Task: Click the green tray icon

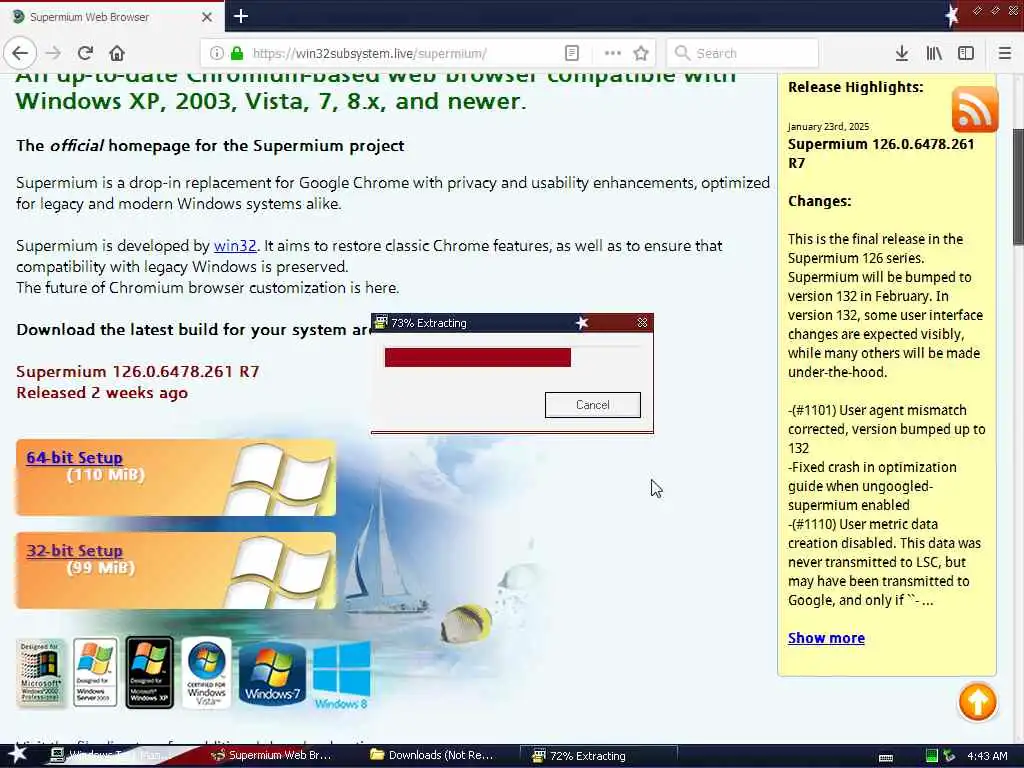Action: [x=932, y=756]
